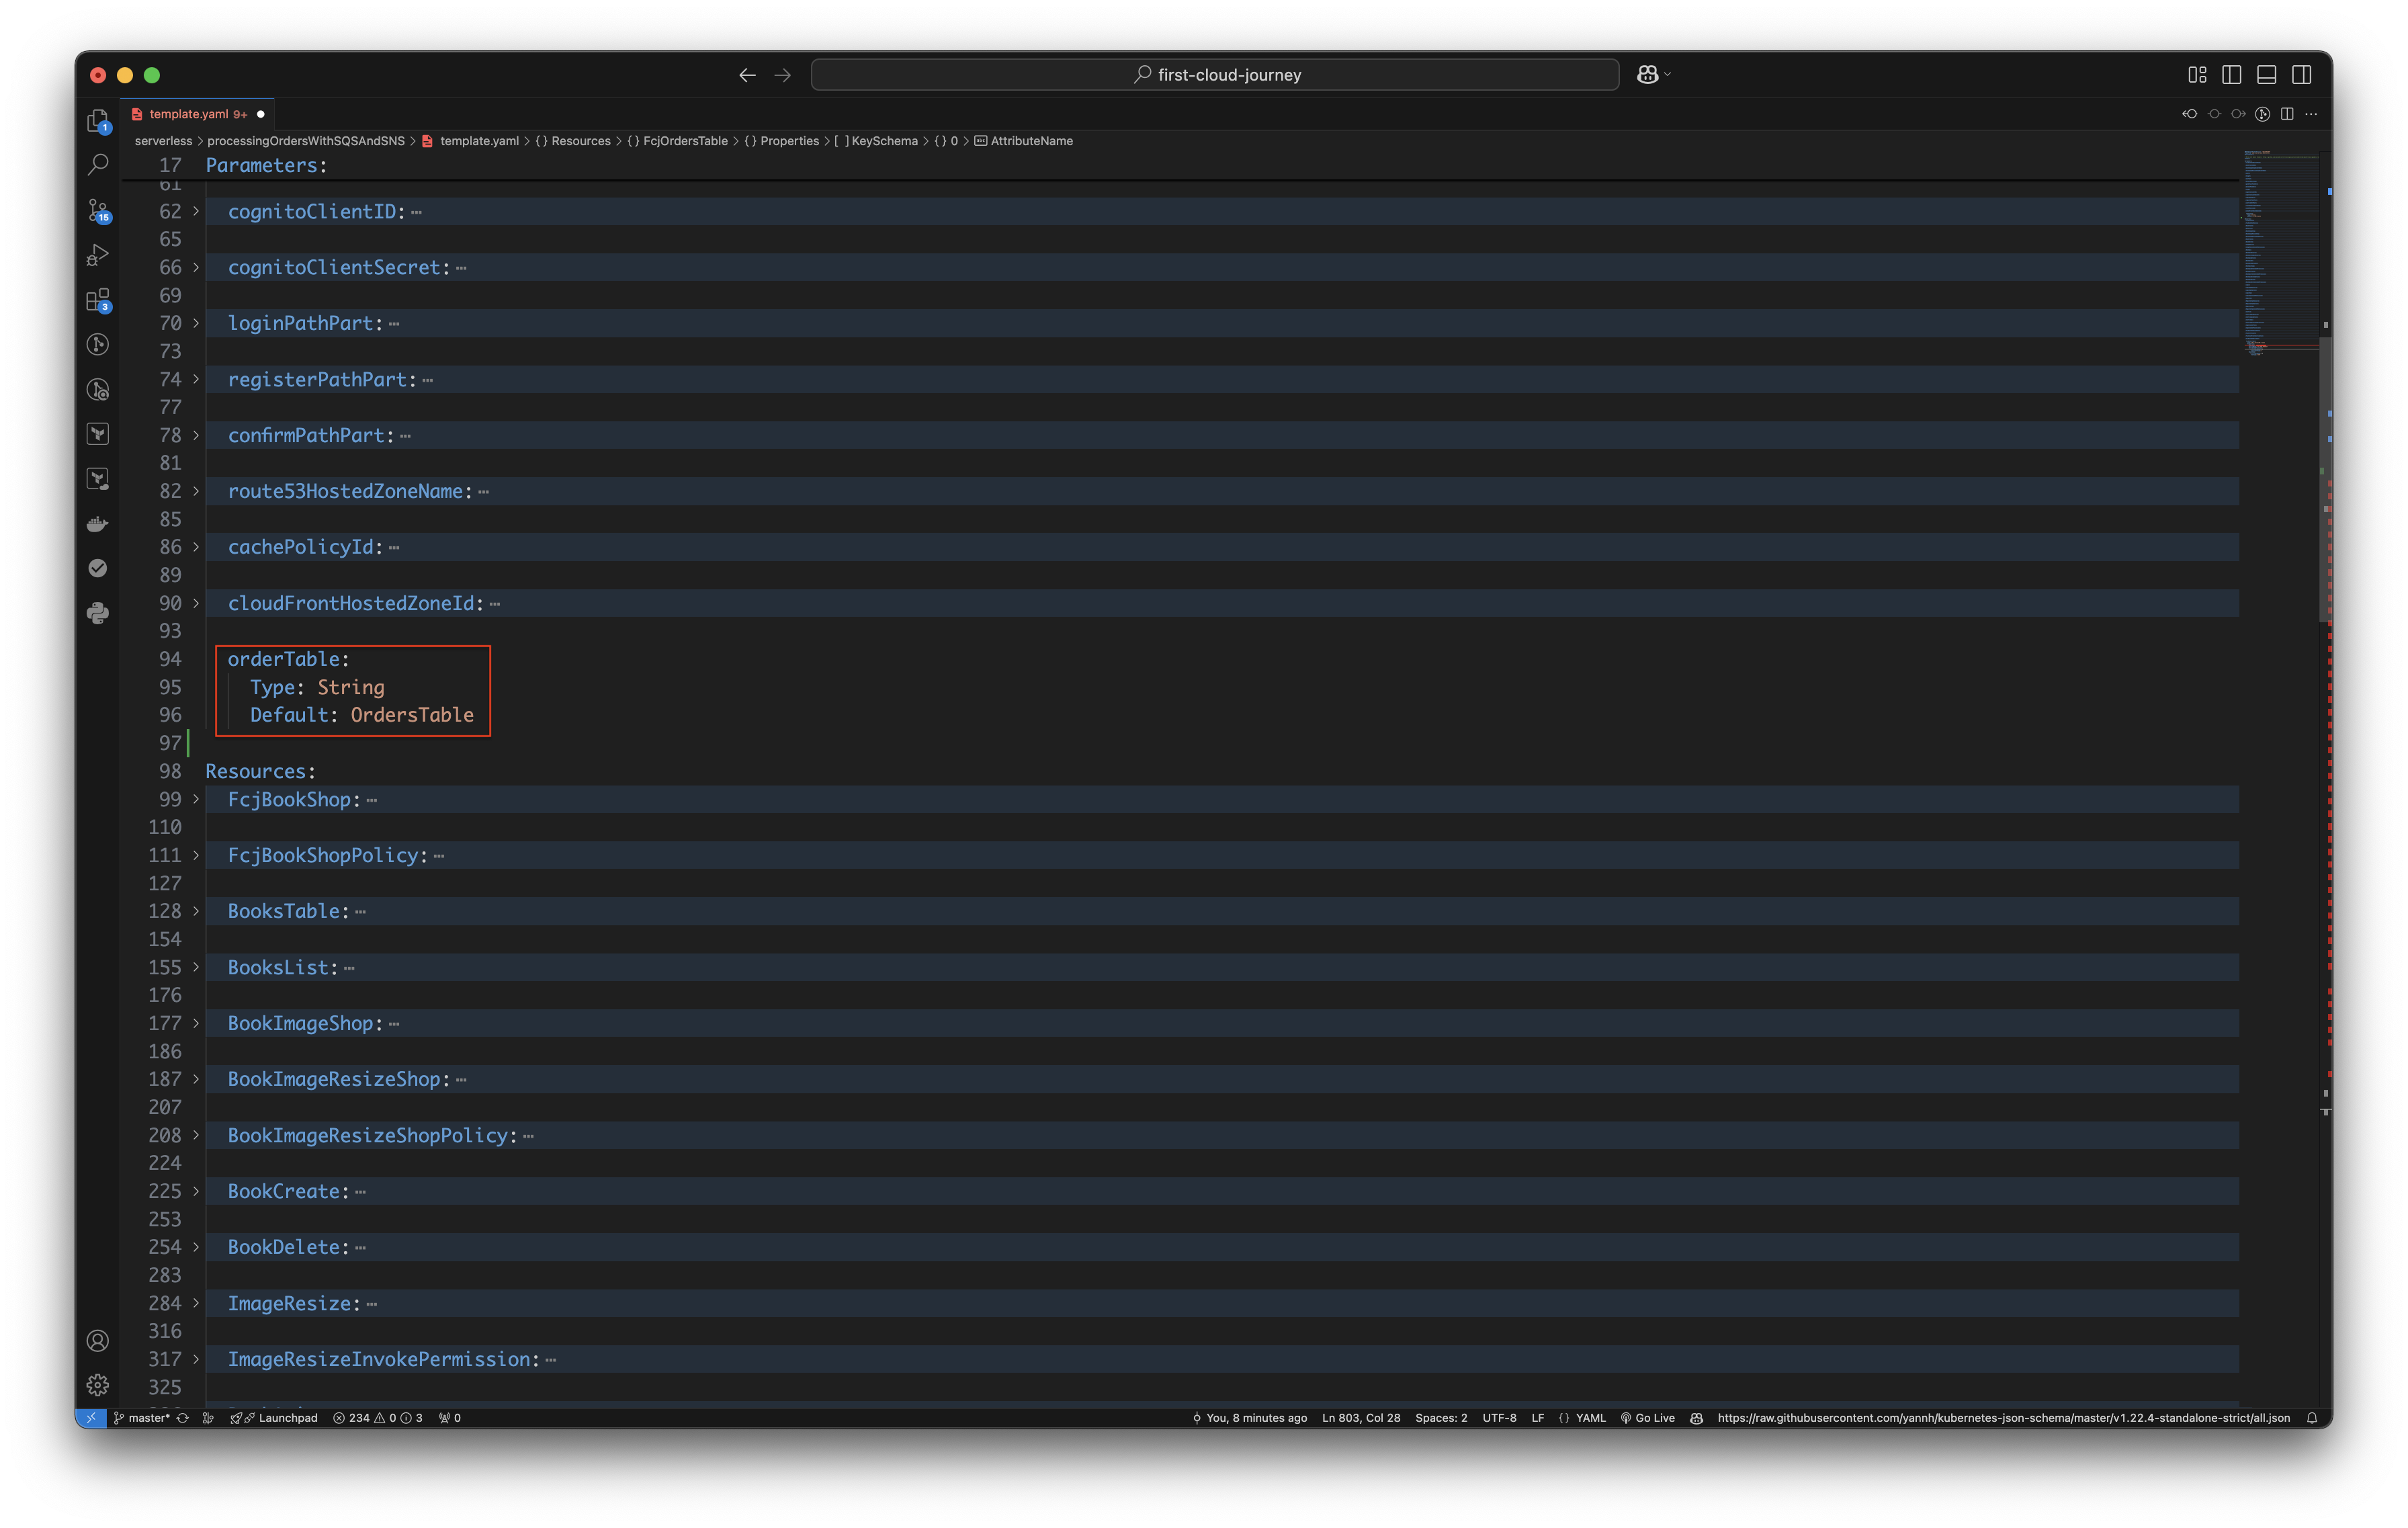Open the Python view

coord(97,613)
